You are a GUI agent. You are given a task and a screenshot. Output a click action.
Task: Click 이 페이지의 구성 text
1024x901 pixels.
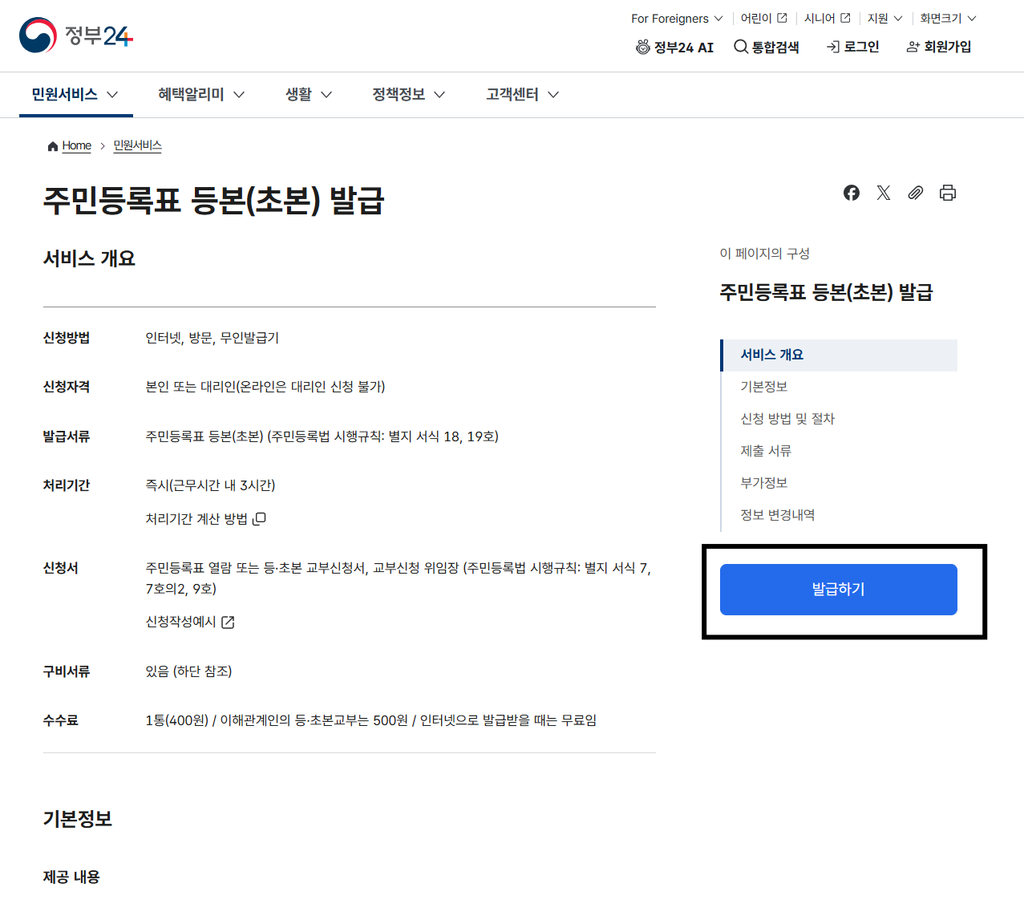(765, 254)
